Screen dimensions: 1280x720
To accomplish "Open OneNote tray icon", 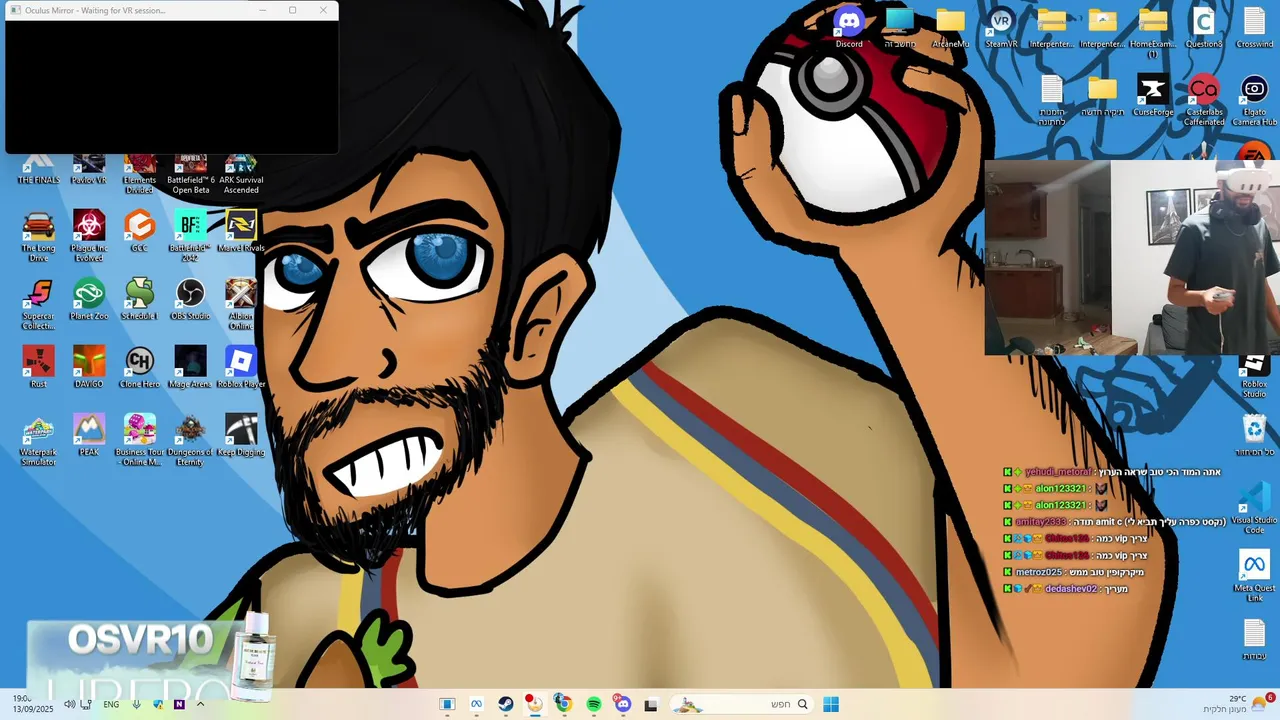I will pyautogui.click(x=179, y=704).
